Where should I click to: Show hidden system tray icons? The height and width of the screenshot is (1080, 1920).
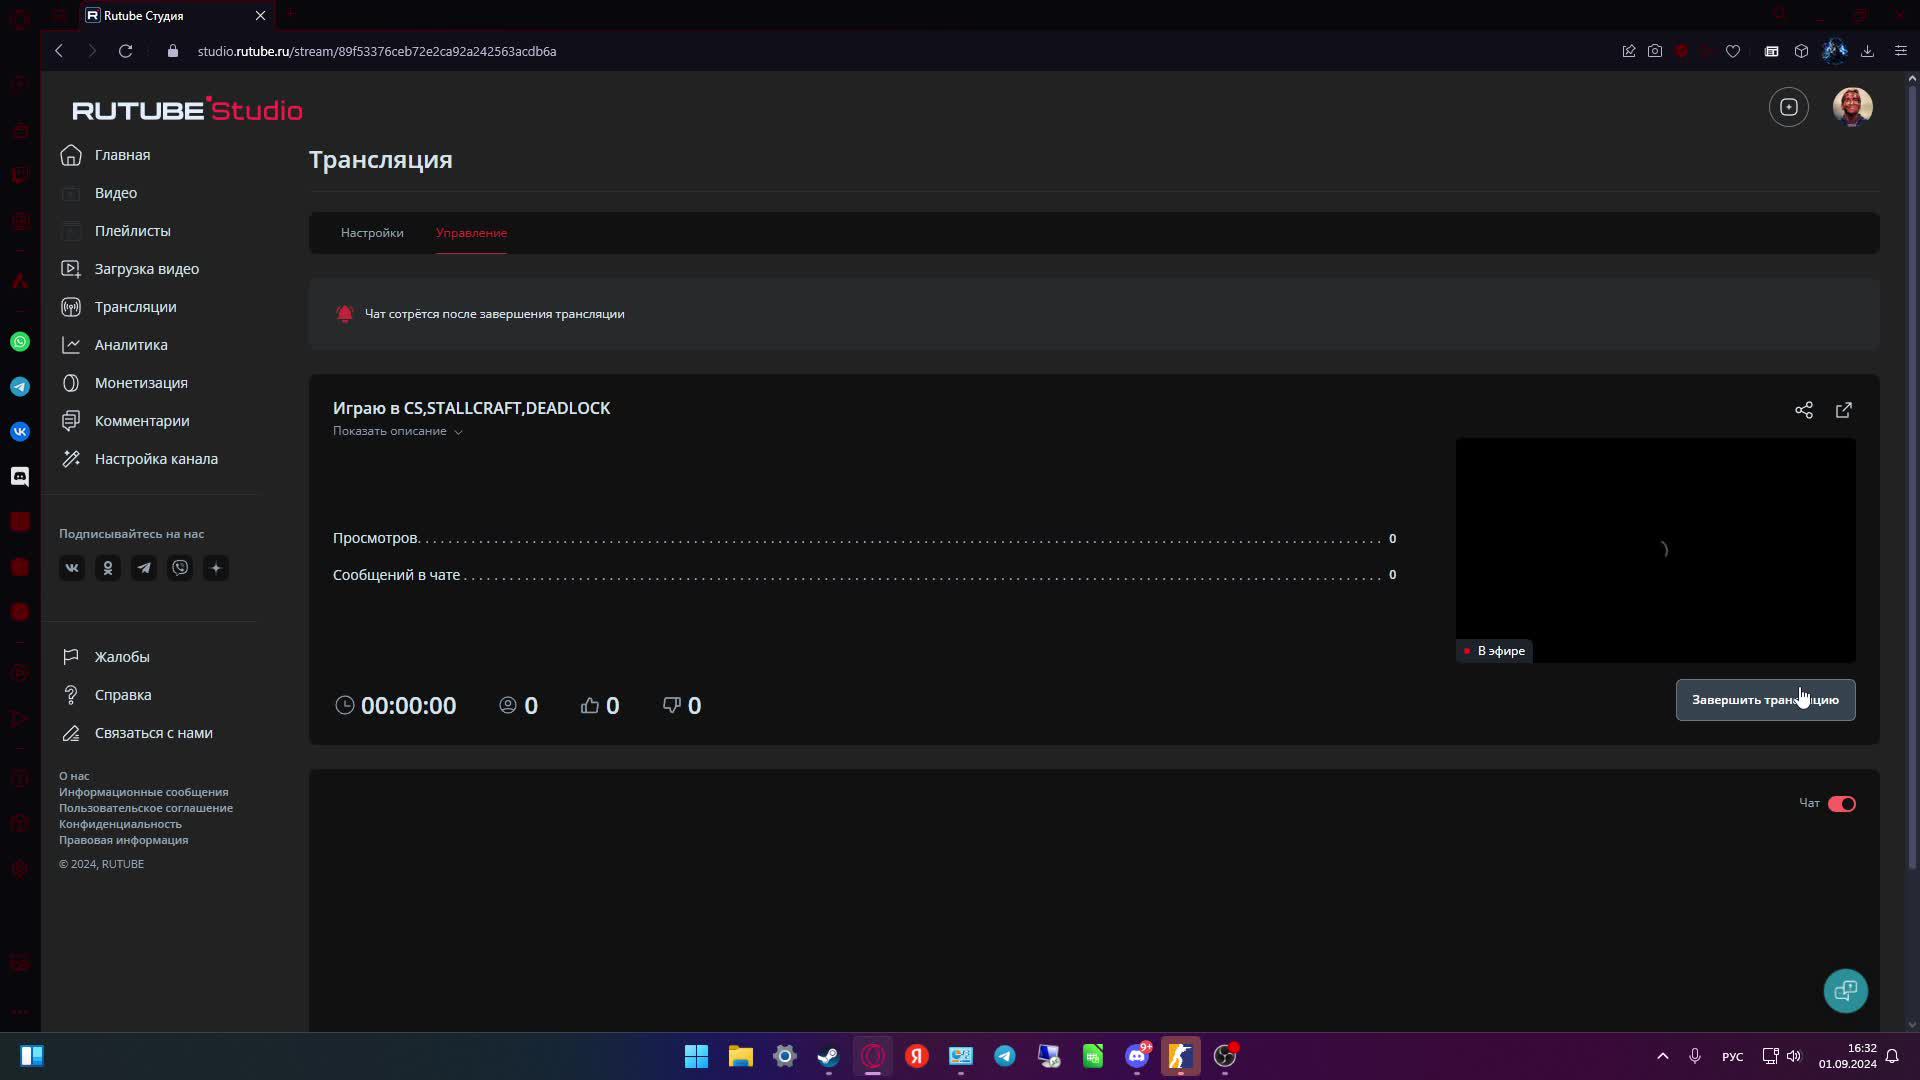[x=1662, y=1056]
